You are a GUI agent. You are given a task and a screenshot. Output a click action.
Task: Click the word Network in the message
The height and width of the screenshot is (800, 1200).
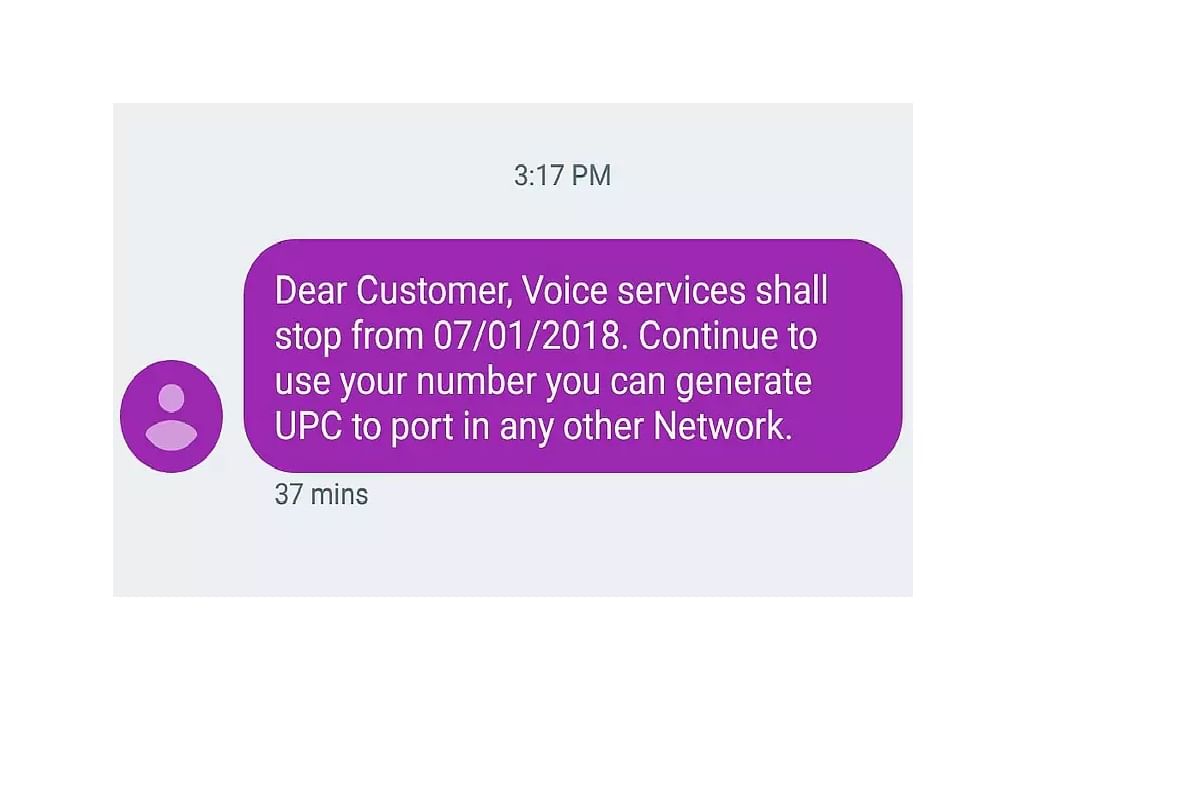pos(722,427)
